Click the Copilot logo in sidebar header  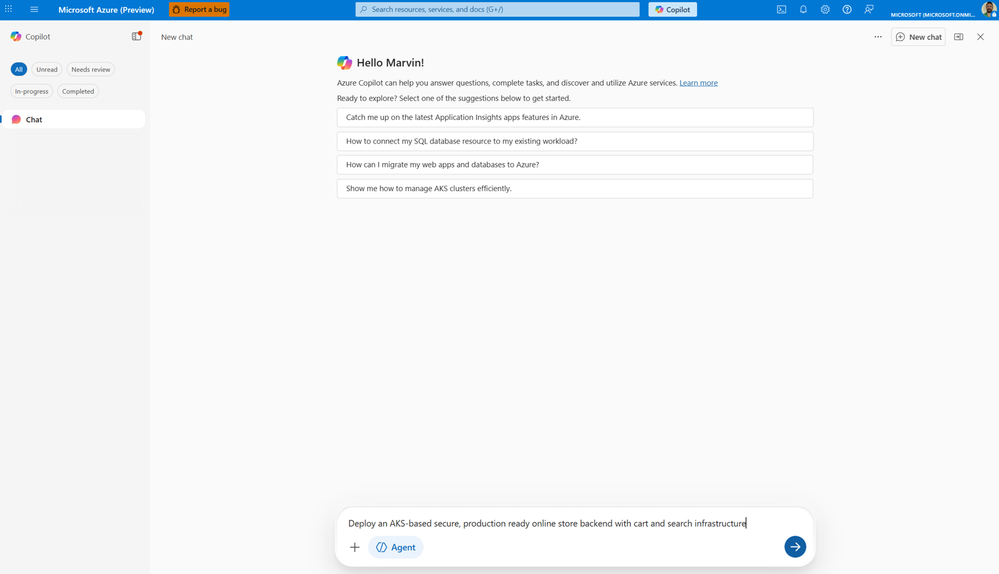tap(16, 36)
